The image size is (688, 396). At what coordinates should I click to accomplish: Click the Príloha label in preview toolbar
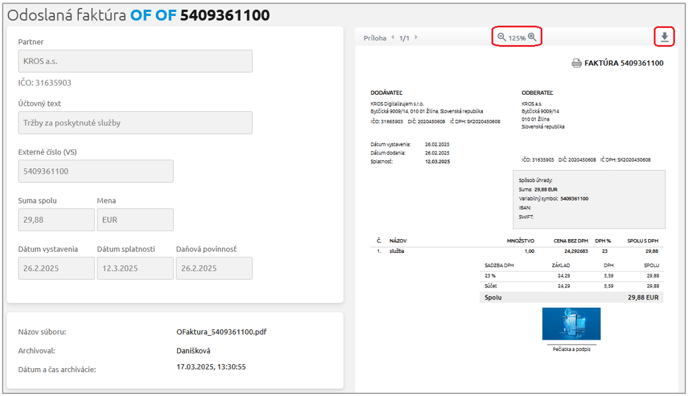375,38
